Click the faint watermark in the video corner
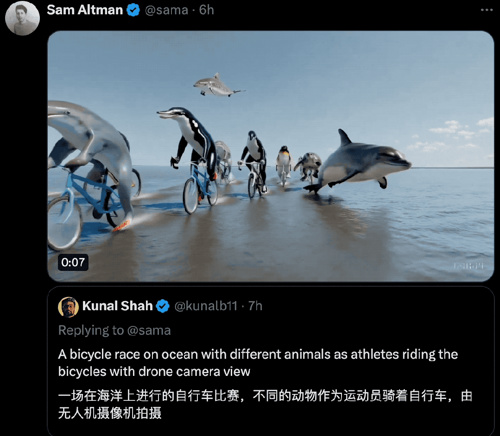500x436 pixels. click(468, 266)
